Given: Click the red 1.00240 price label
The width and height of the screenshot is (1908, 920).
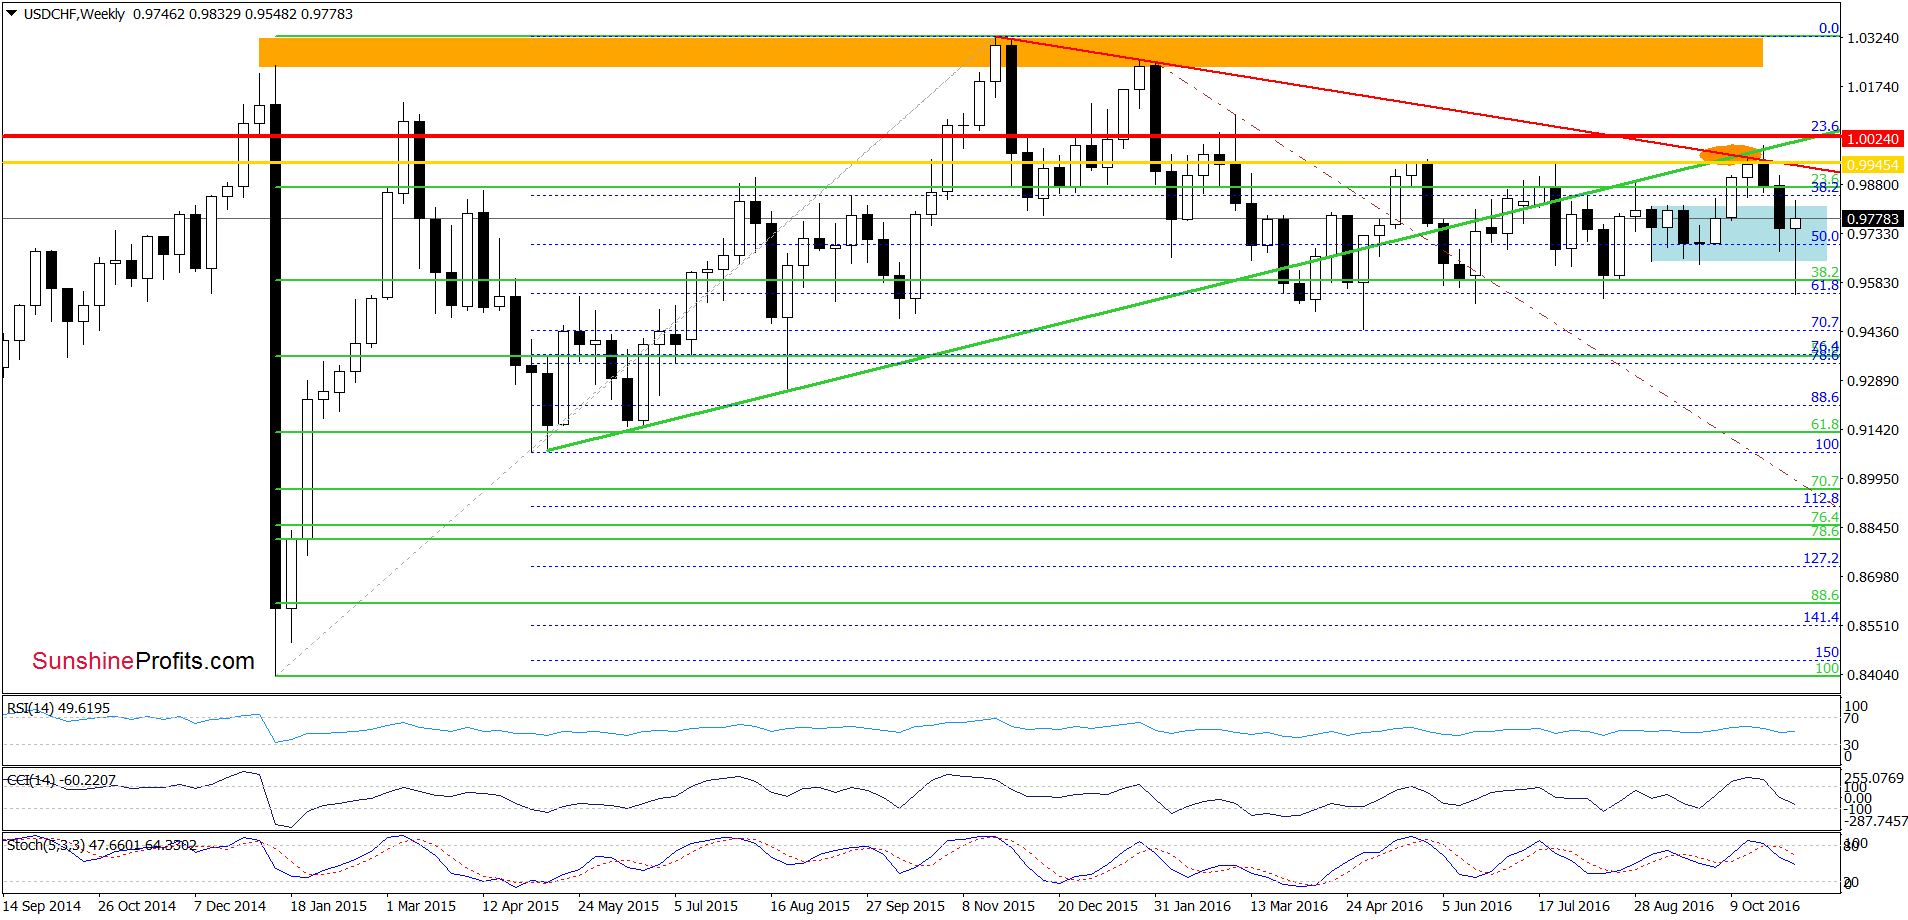Looking at the screenshot, I should 1873,139.
